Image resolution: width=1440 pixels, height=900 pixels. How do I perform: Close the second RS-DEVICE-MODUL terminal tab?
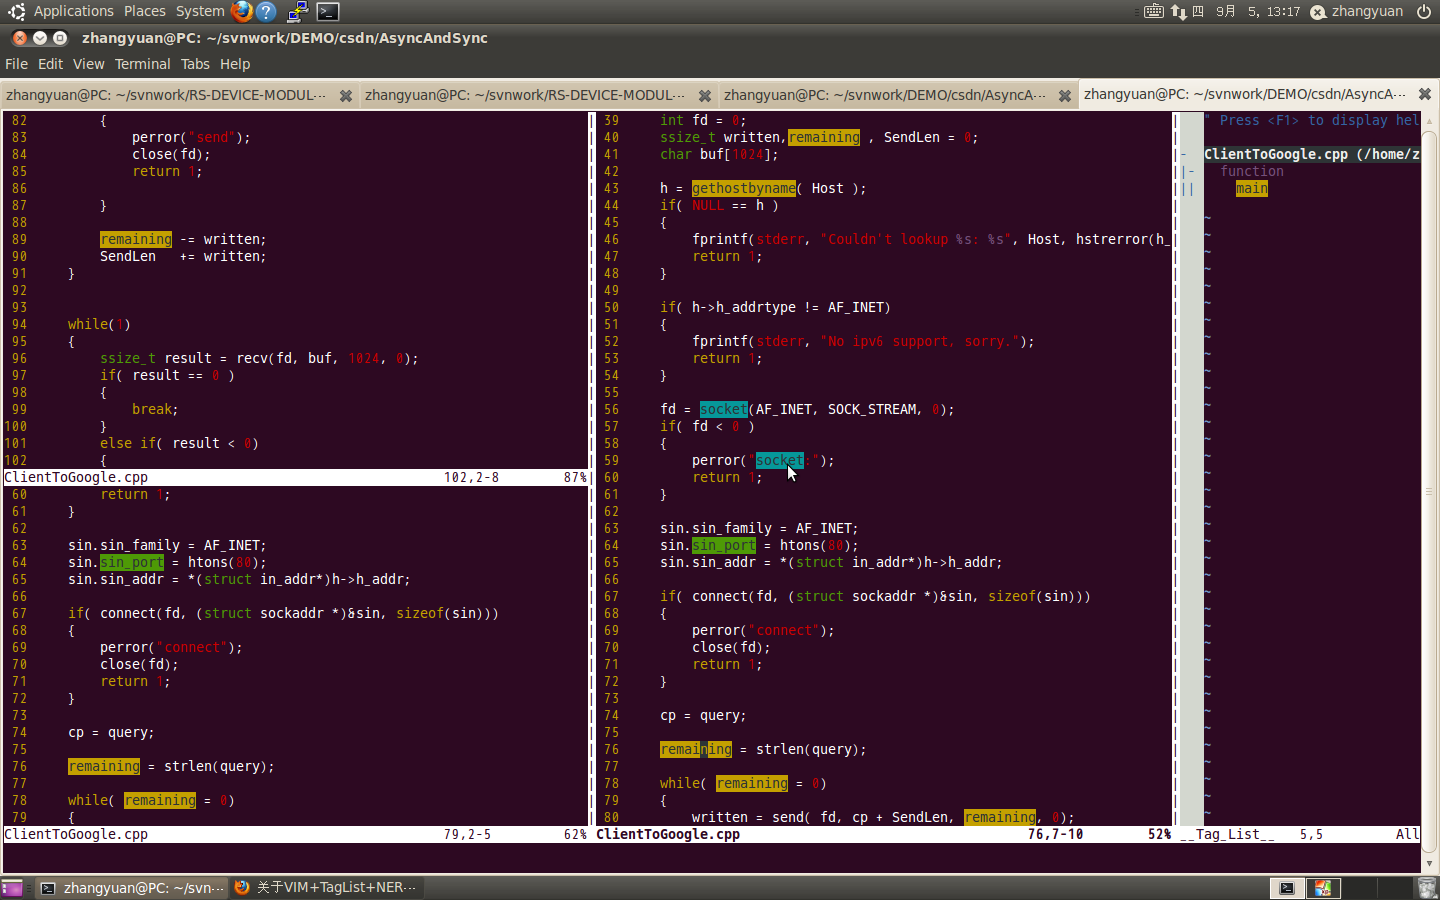[x=705, y=96]
